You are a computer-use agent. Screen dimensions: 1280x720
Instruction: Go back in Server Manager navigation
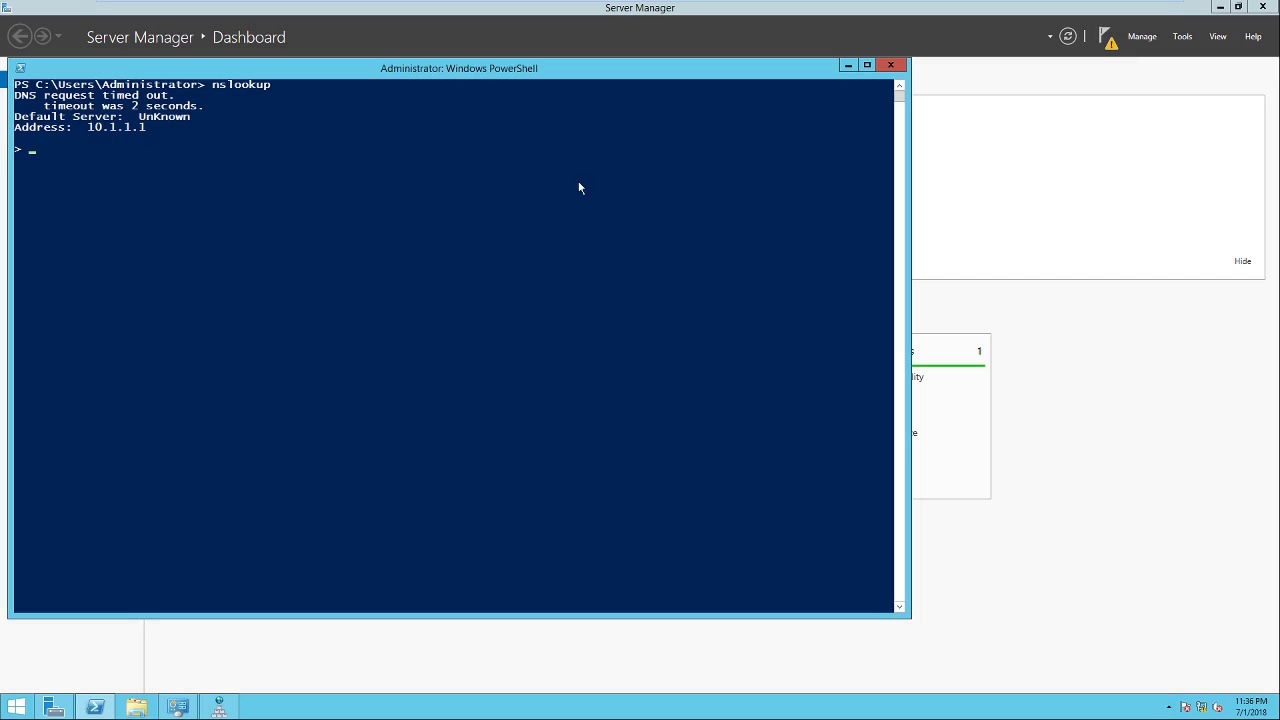tap(19, 37)
